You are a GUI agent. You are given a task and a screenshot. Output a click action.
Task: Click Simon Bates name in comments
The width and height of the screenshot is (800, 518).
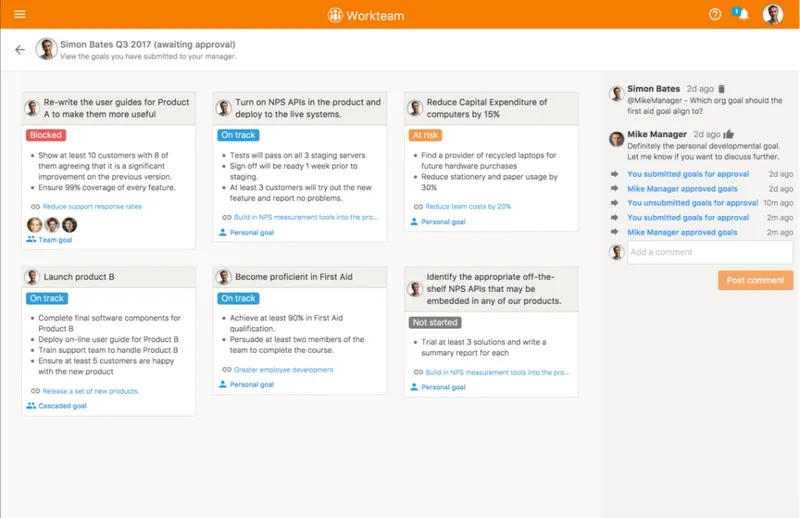click(x=653, y=89)
